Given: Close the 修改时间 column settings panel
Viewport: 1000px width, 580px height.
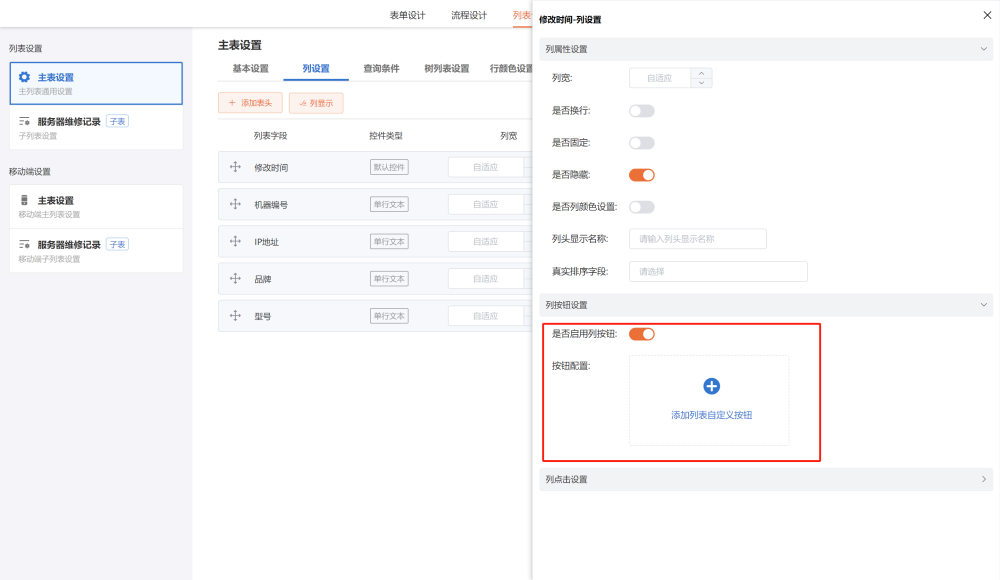Looking at the screenshot, I should tap(988, 17).
